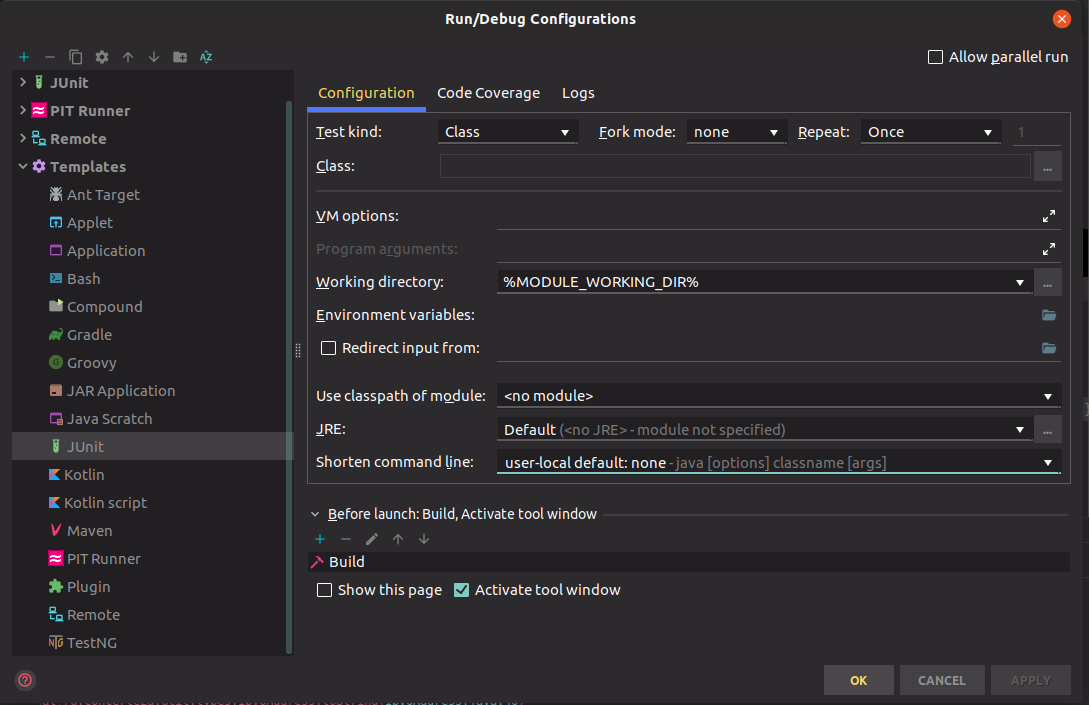Select the Kotlin script template
Screen dimensions: 1089x705
(105, 503)
